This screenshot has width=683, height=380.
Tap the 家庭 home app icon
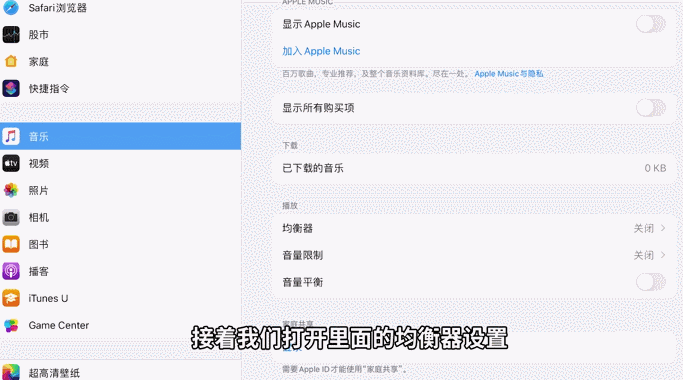pos(11,61)
